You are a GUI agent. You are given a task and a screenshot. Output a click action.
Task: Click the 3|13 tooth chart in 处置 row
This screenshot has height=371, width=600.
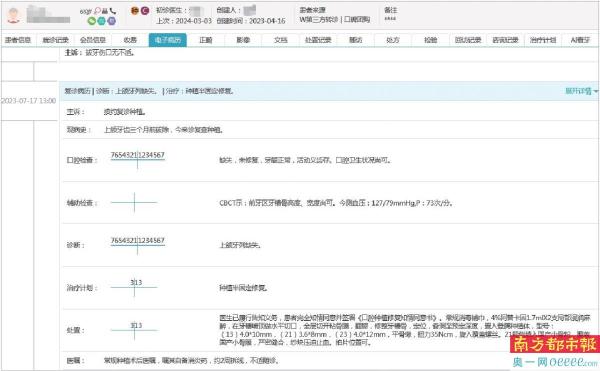[x=134, y=330]
